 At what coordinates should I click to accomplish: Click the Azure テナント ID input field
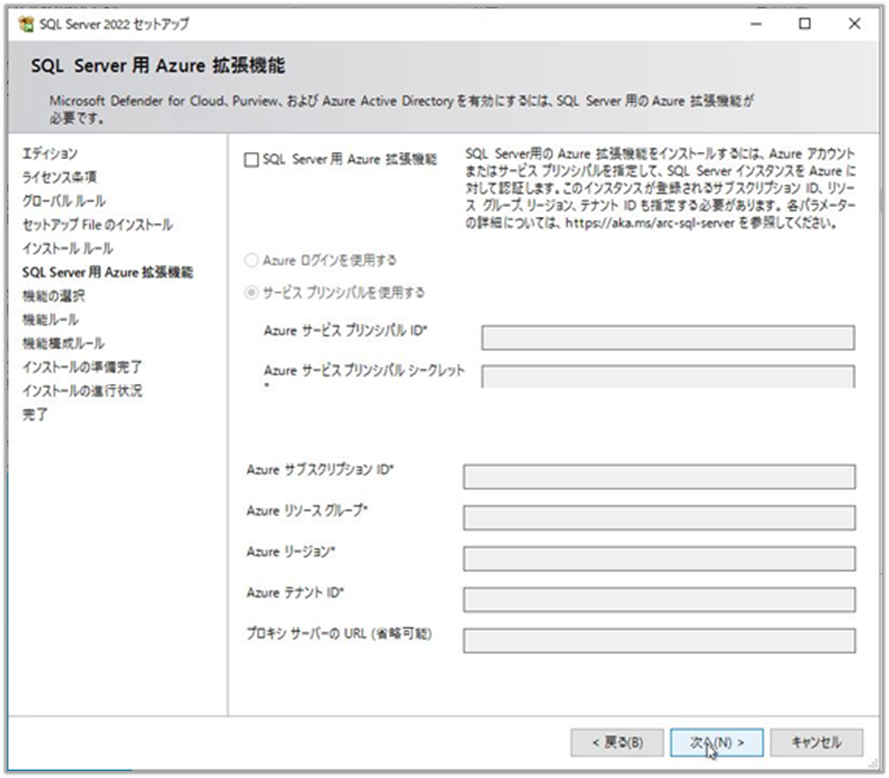(x=659, y=599)
